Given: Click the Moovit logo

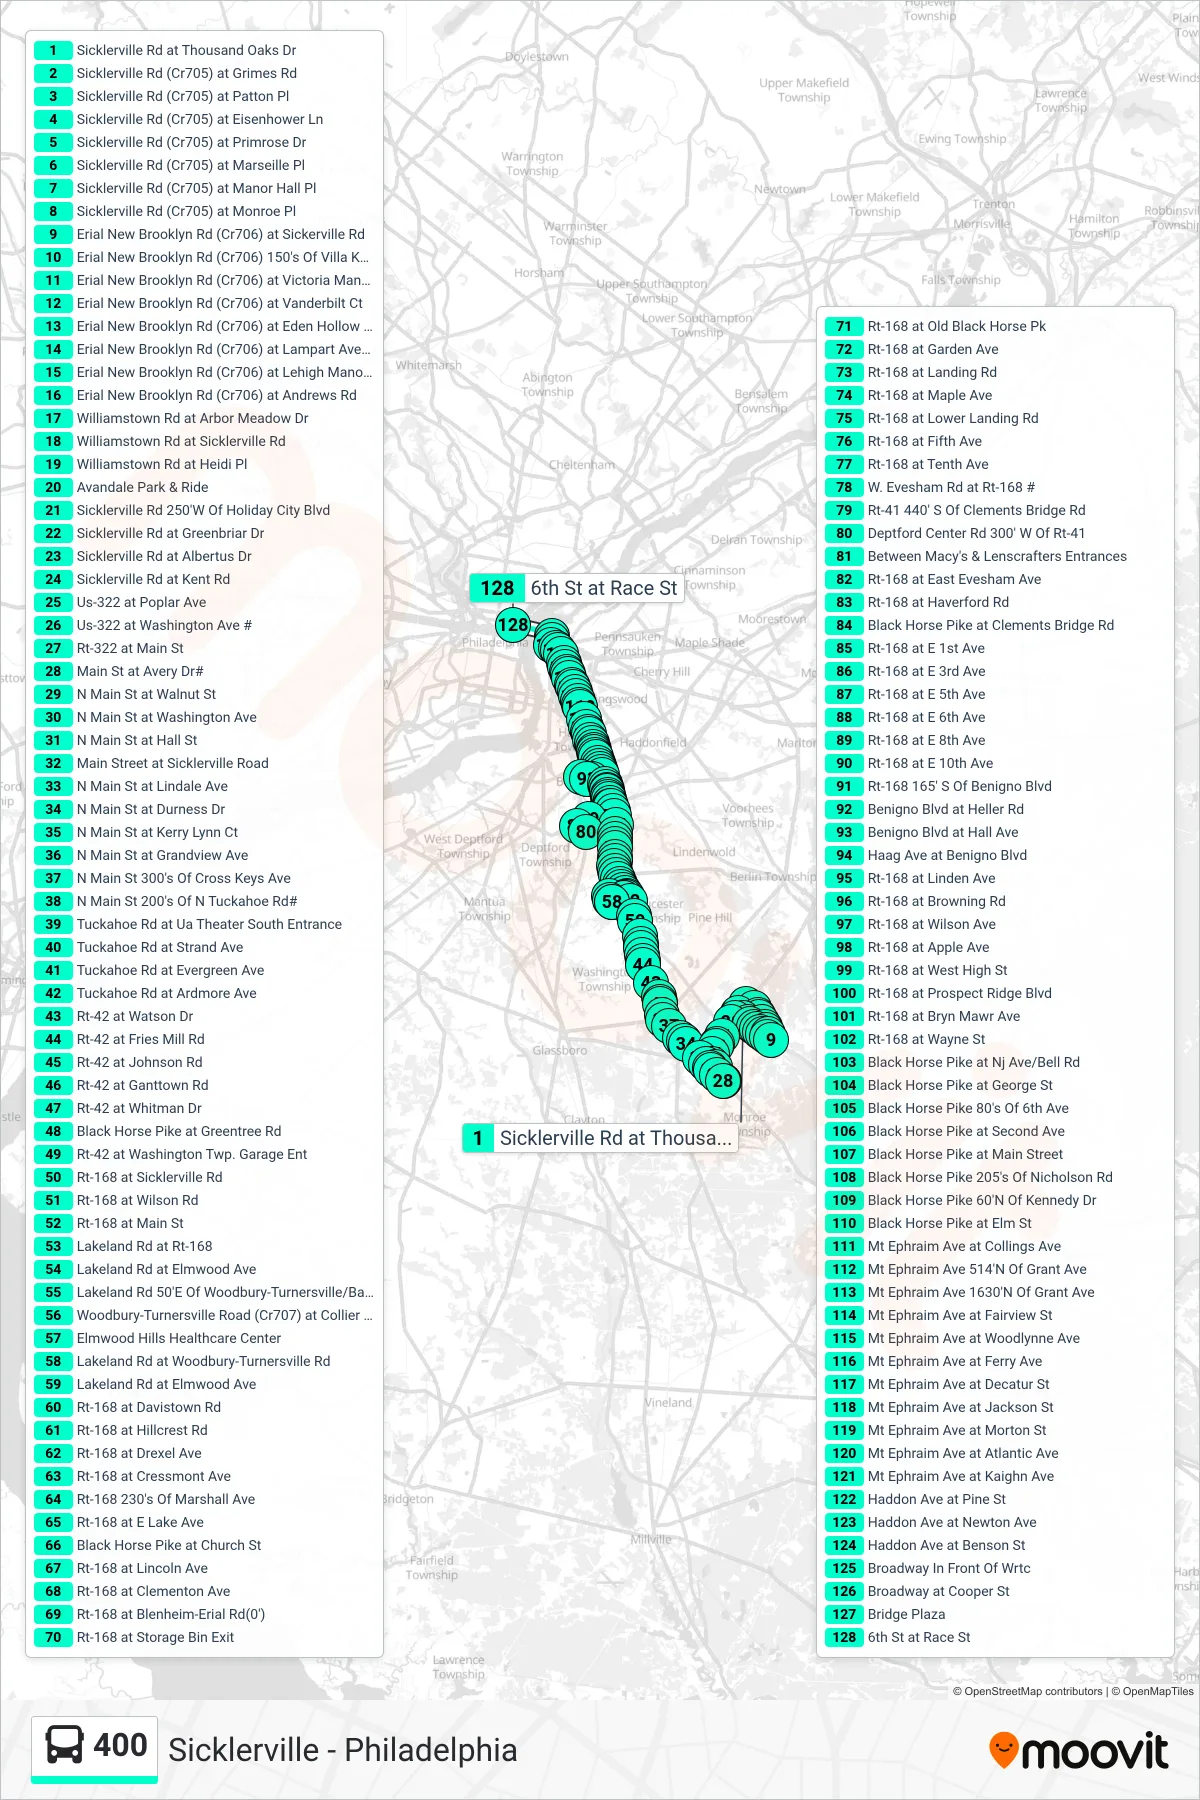Looking at the screenshot, I should [1078, 1751].
